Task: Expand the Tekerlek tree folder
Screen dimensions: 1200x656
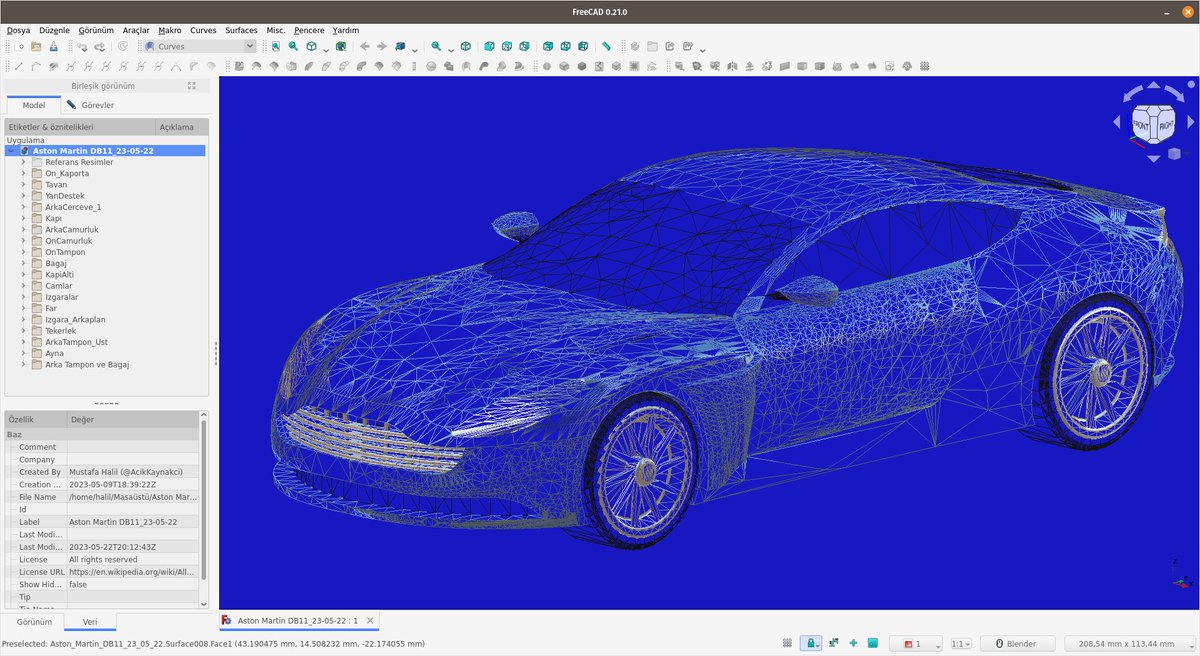Action: pyautogui.click(x=23, y=330)
